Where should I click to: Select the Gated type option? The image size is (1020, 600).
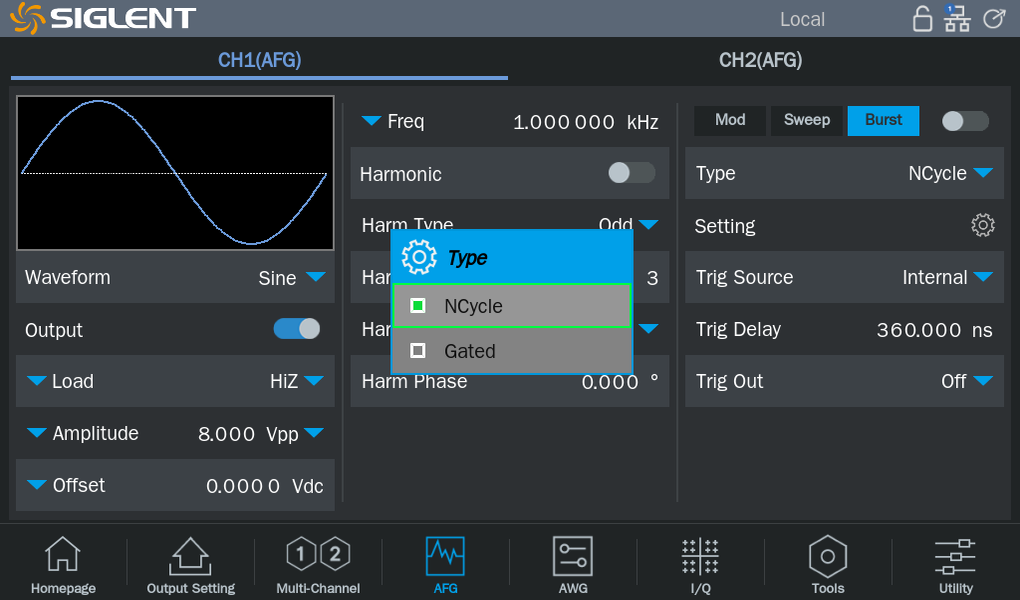click(x=511, y=351)
